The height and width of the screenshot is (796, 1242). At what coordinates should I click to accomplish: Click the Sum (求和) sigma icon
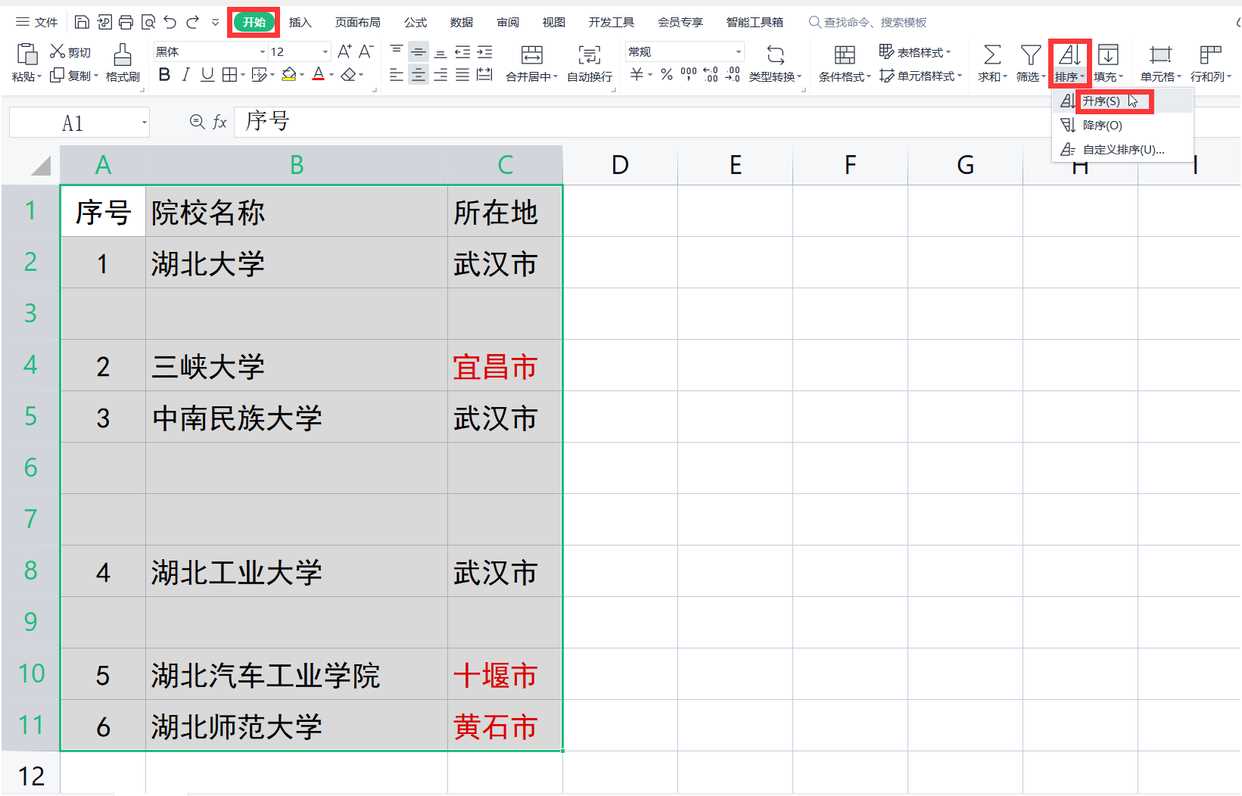pyautogui.click(x=992, y=55)
